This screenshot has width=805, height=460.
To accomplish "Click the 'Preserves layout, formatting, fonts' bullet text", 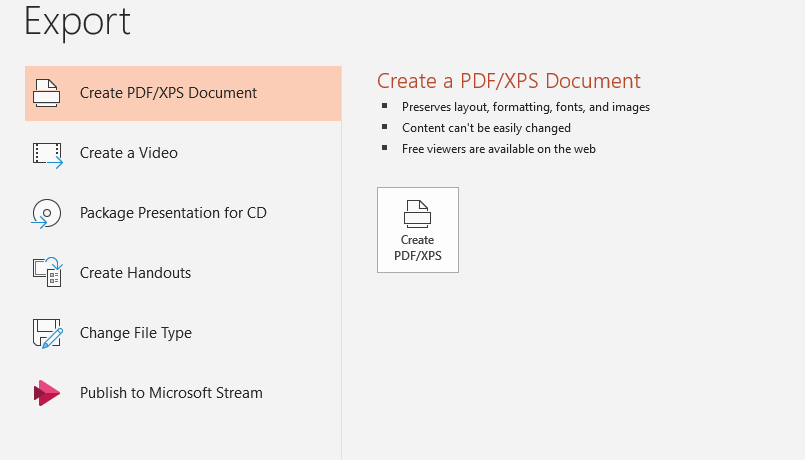I will [x=526, y=107].
